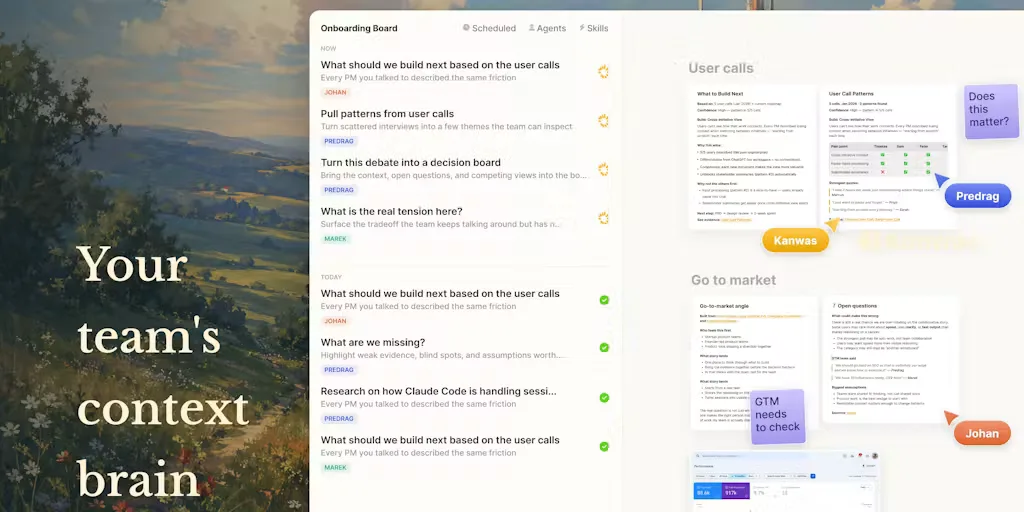Image resolution: width=1024 pixels, height=512 pixels.
Task: Click the loading spinner for 'Pull patterns from user calls'
Action: point(603,121)
